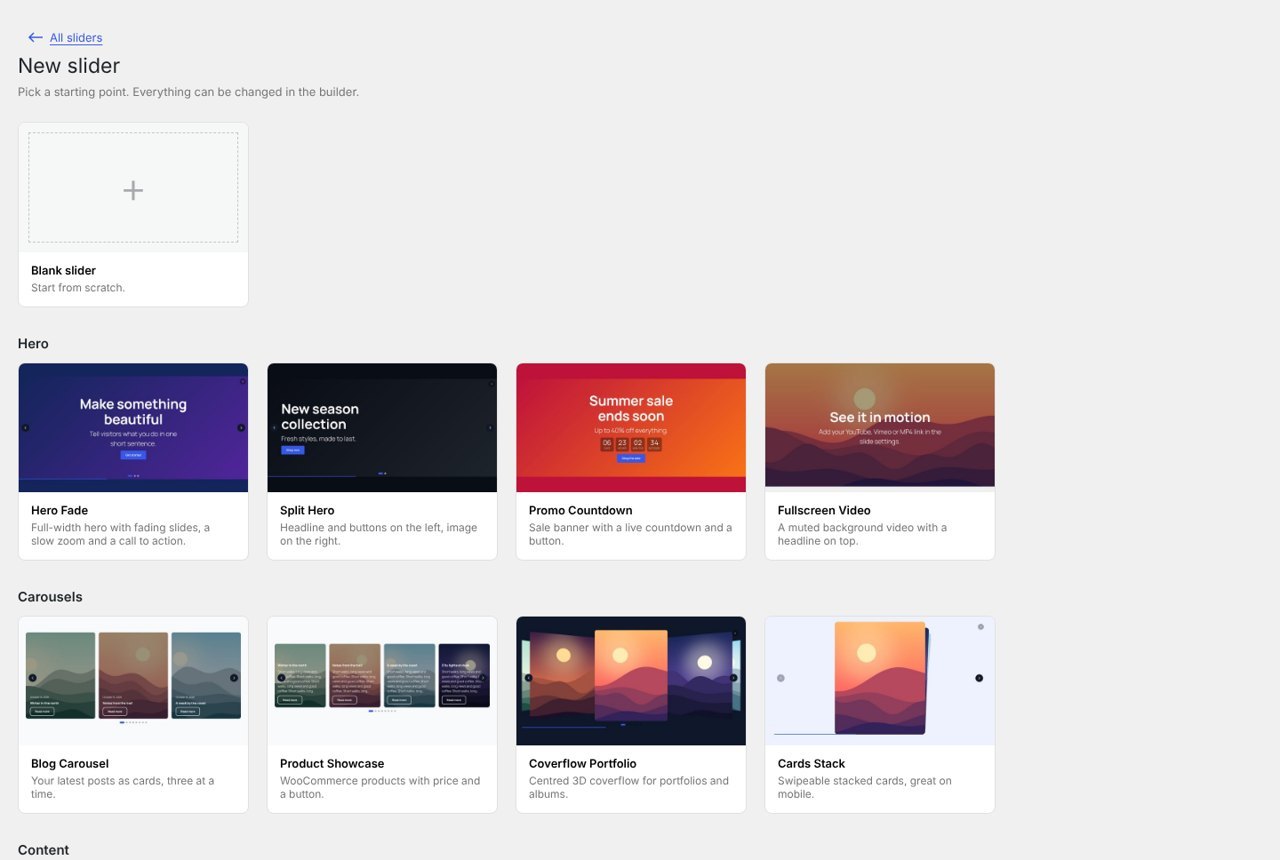Click the Cards Stack title

(811, 764)
